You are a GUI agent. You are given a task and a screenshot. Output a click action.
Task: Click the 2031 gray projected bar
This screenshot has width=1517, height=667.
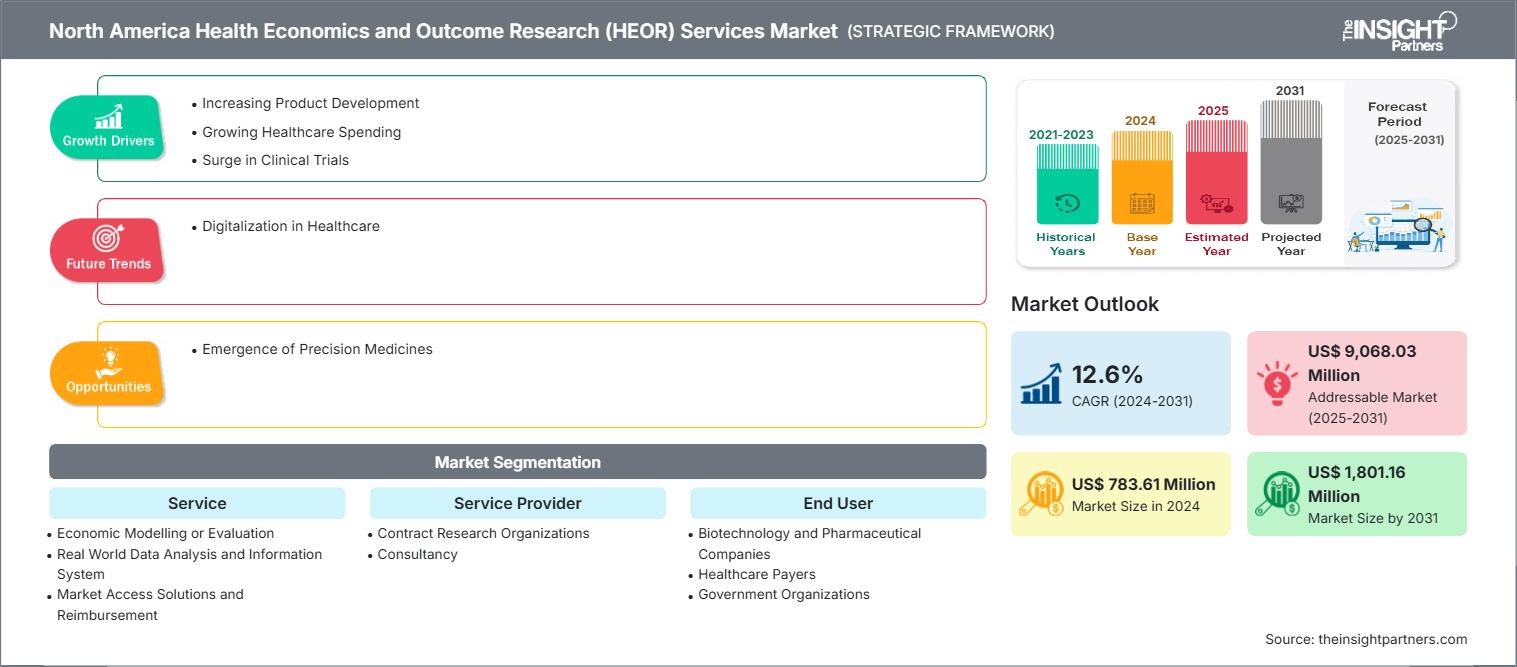click(1291, 160)
